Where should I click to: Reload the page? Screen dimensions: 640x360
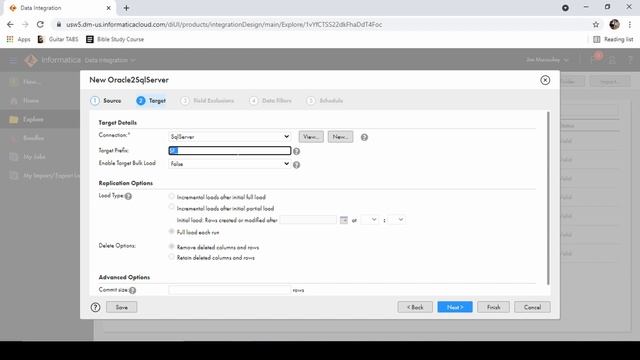(x=40, y=24)
